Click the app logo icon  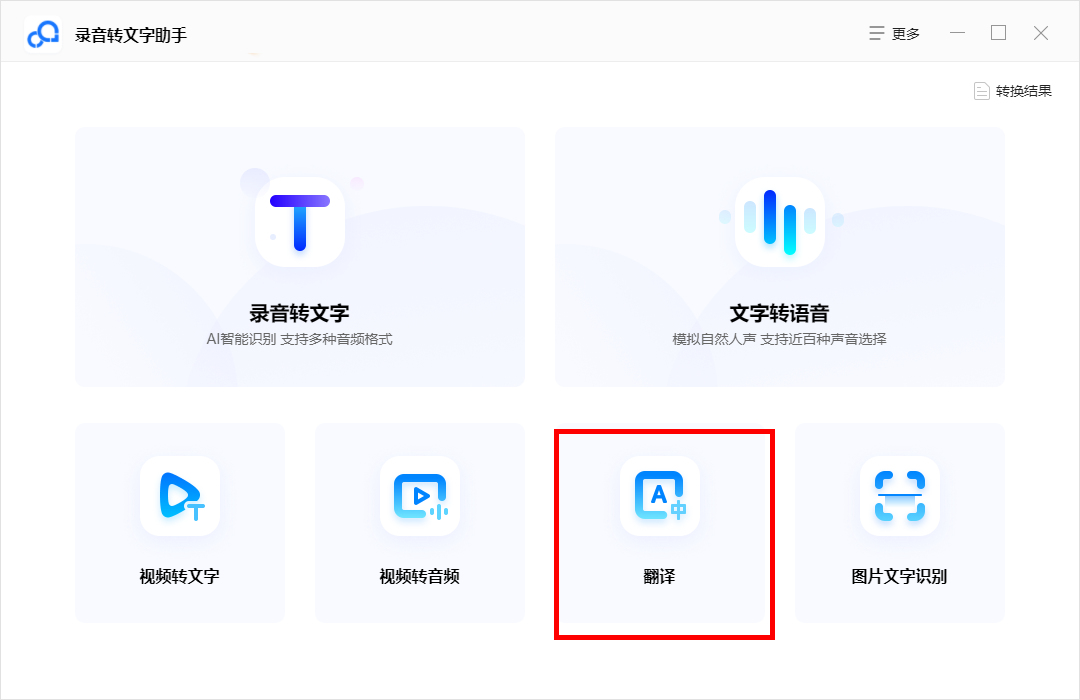coord(43,31)
